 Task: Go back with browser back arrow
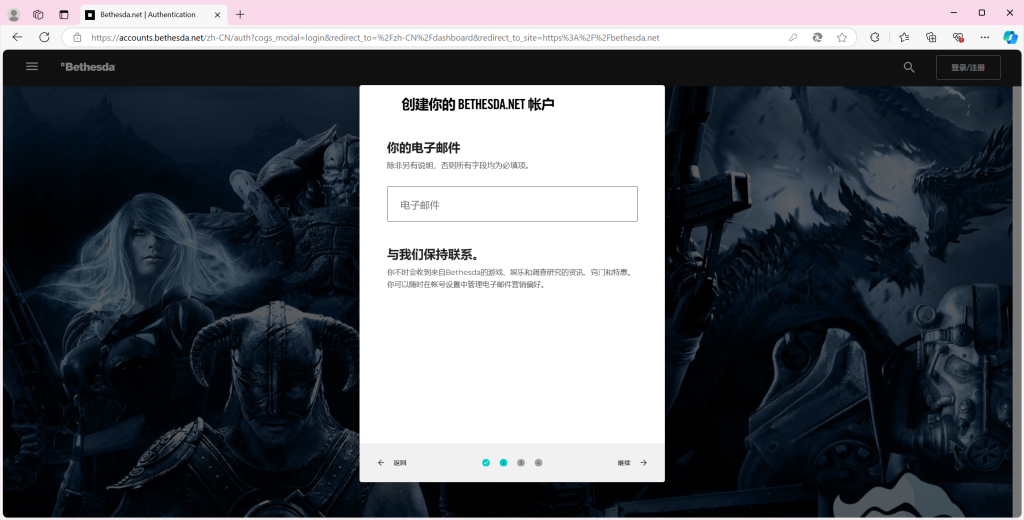tap(18, 37)
